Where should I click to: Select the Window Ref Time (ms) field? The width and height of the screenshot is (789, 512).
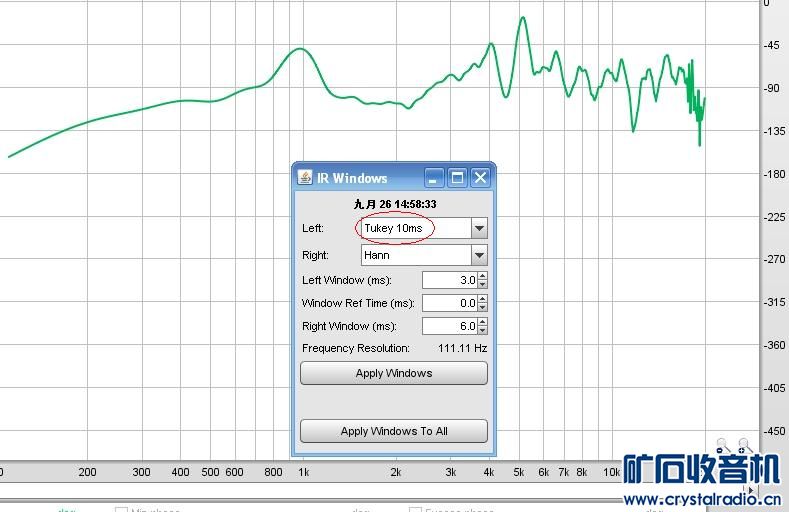click(x=450, y=303)
